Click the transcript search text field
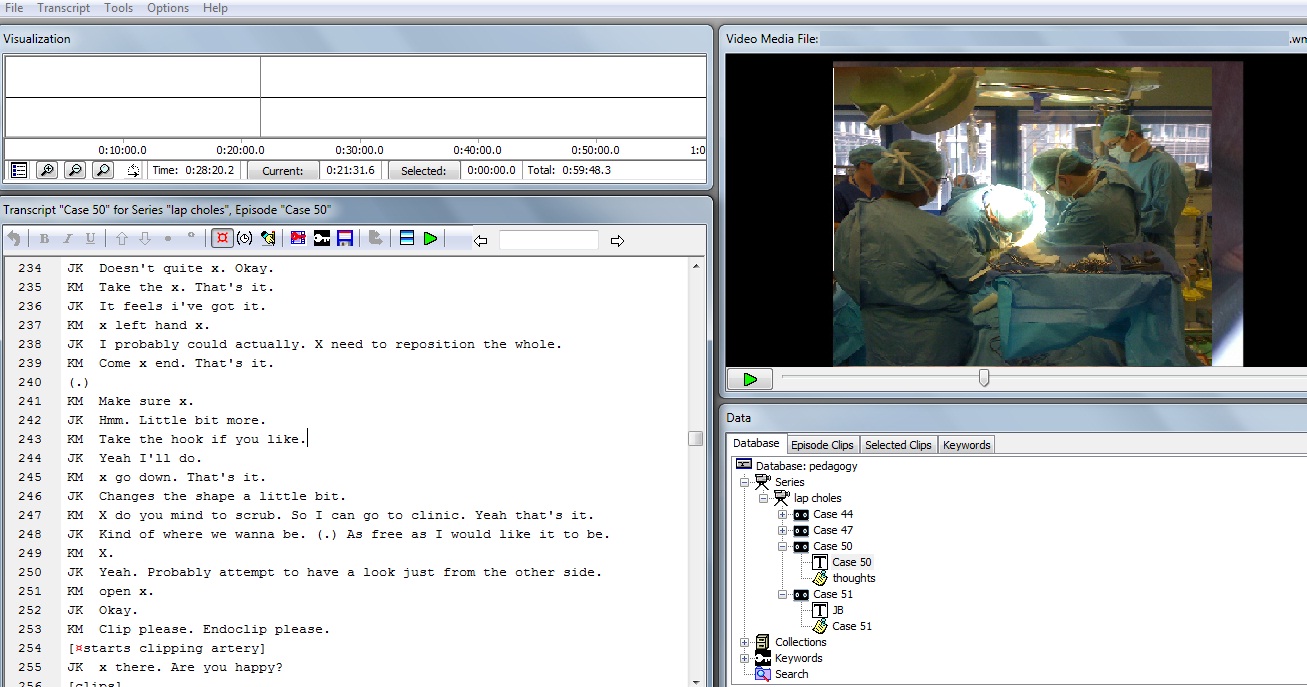The width and height of the screenshot is (1307, 687). point(548,240)
